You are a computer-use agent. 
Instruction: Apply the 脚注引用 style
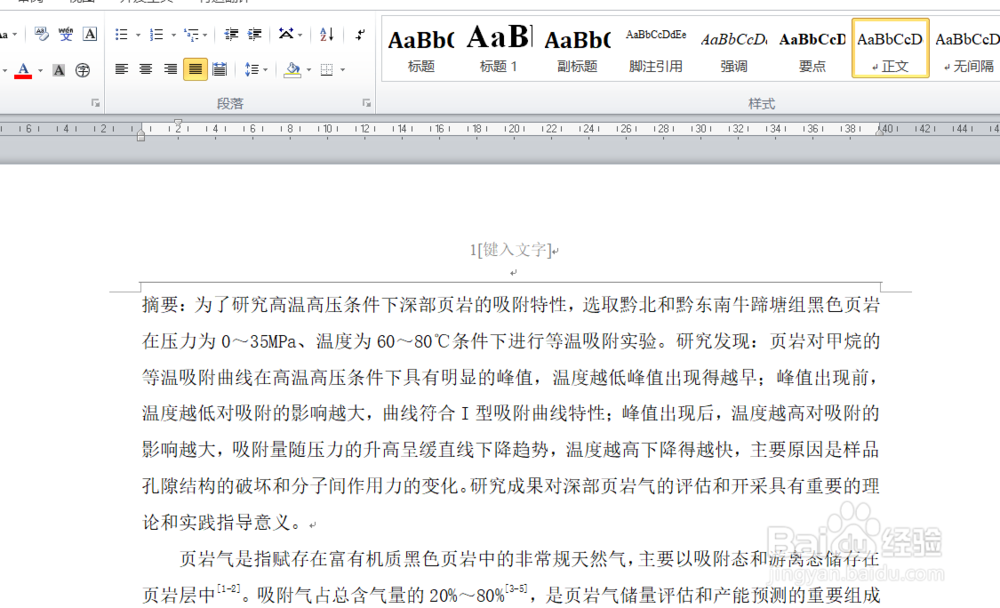656,50
